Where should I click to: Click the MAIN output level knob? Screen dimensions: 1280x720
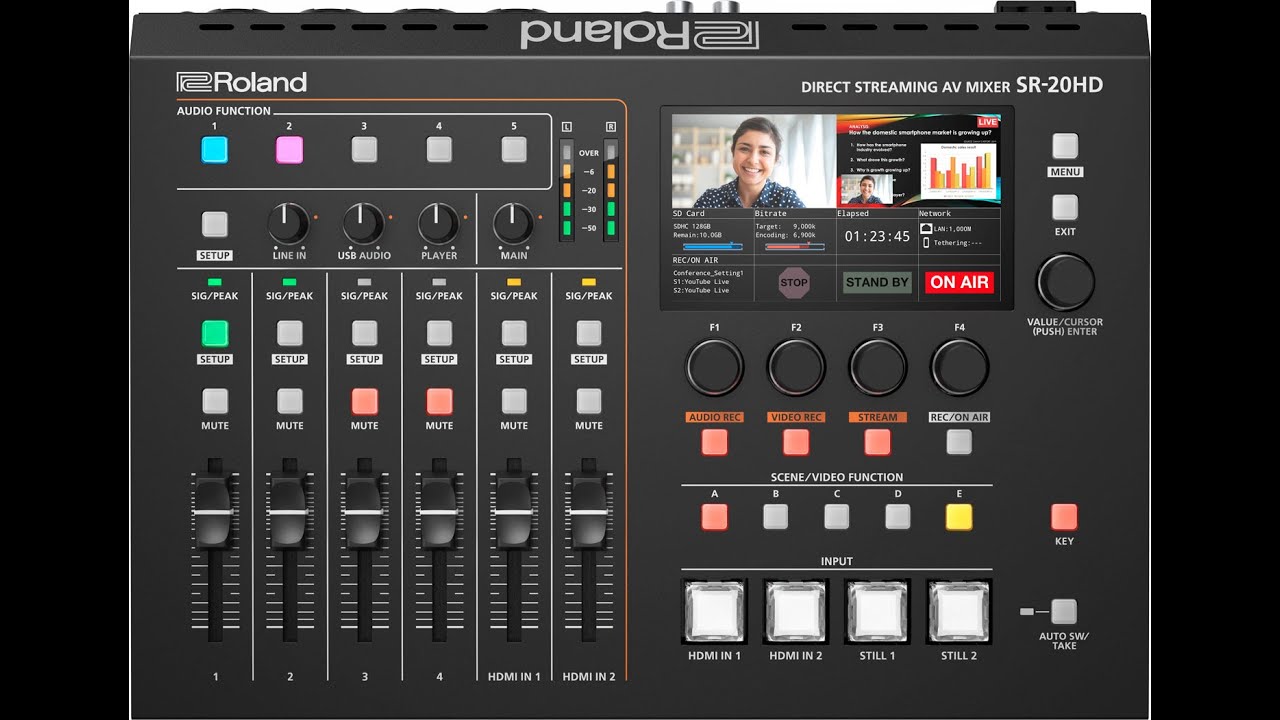tap(514, 224)
